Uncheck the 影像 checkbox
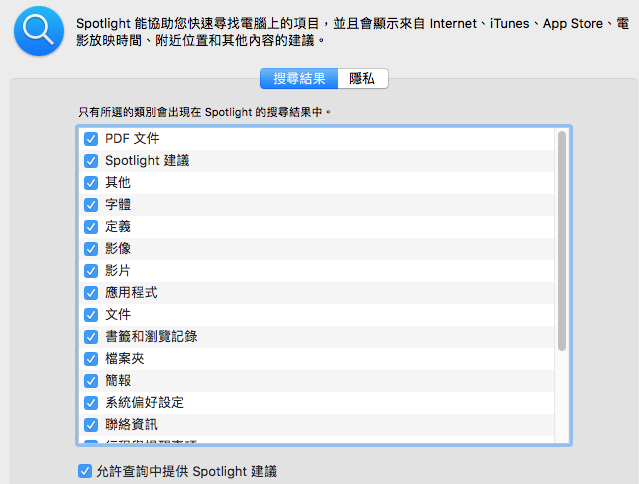Image resolution: width=639 pixels, height=484 pixels. pos(91,249)
